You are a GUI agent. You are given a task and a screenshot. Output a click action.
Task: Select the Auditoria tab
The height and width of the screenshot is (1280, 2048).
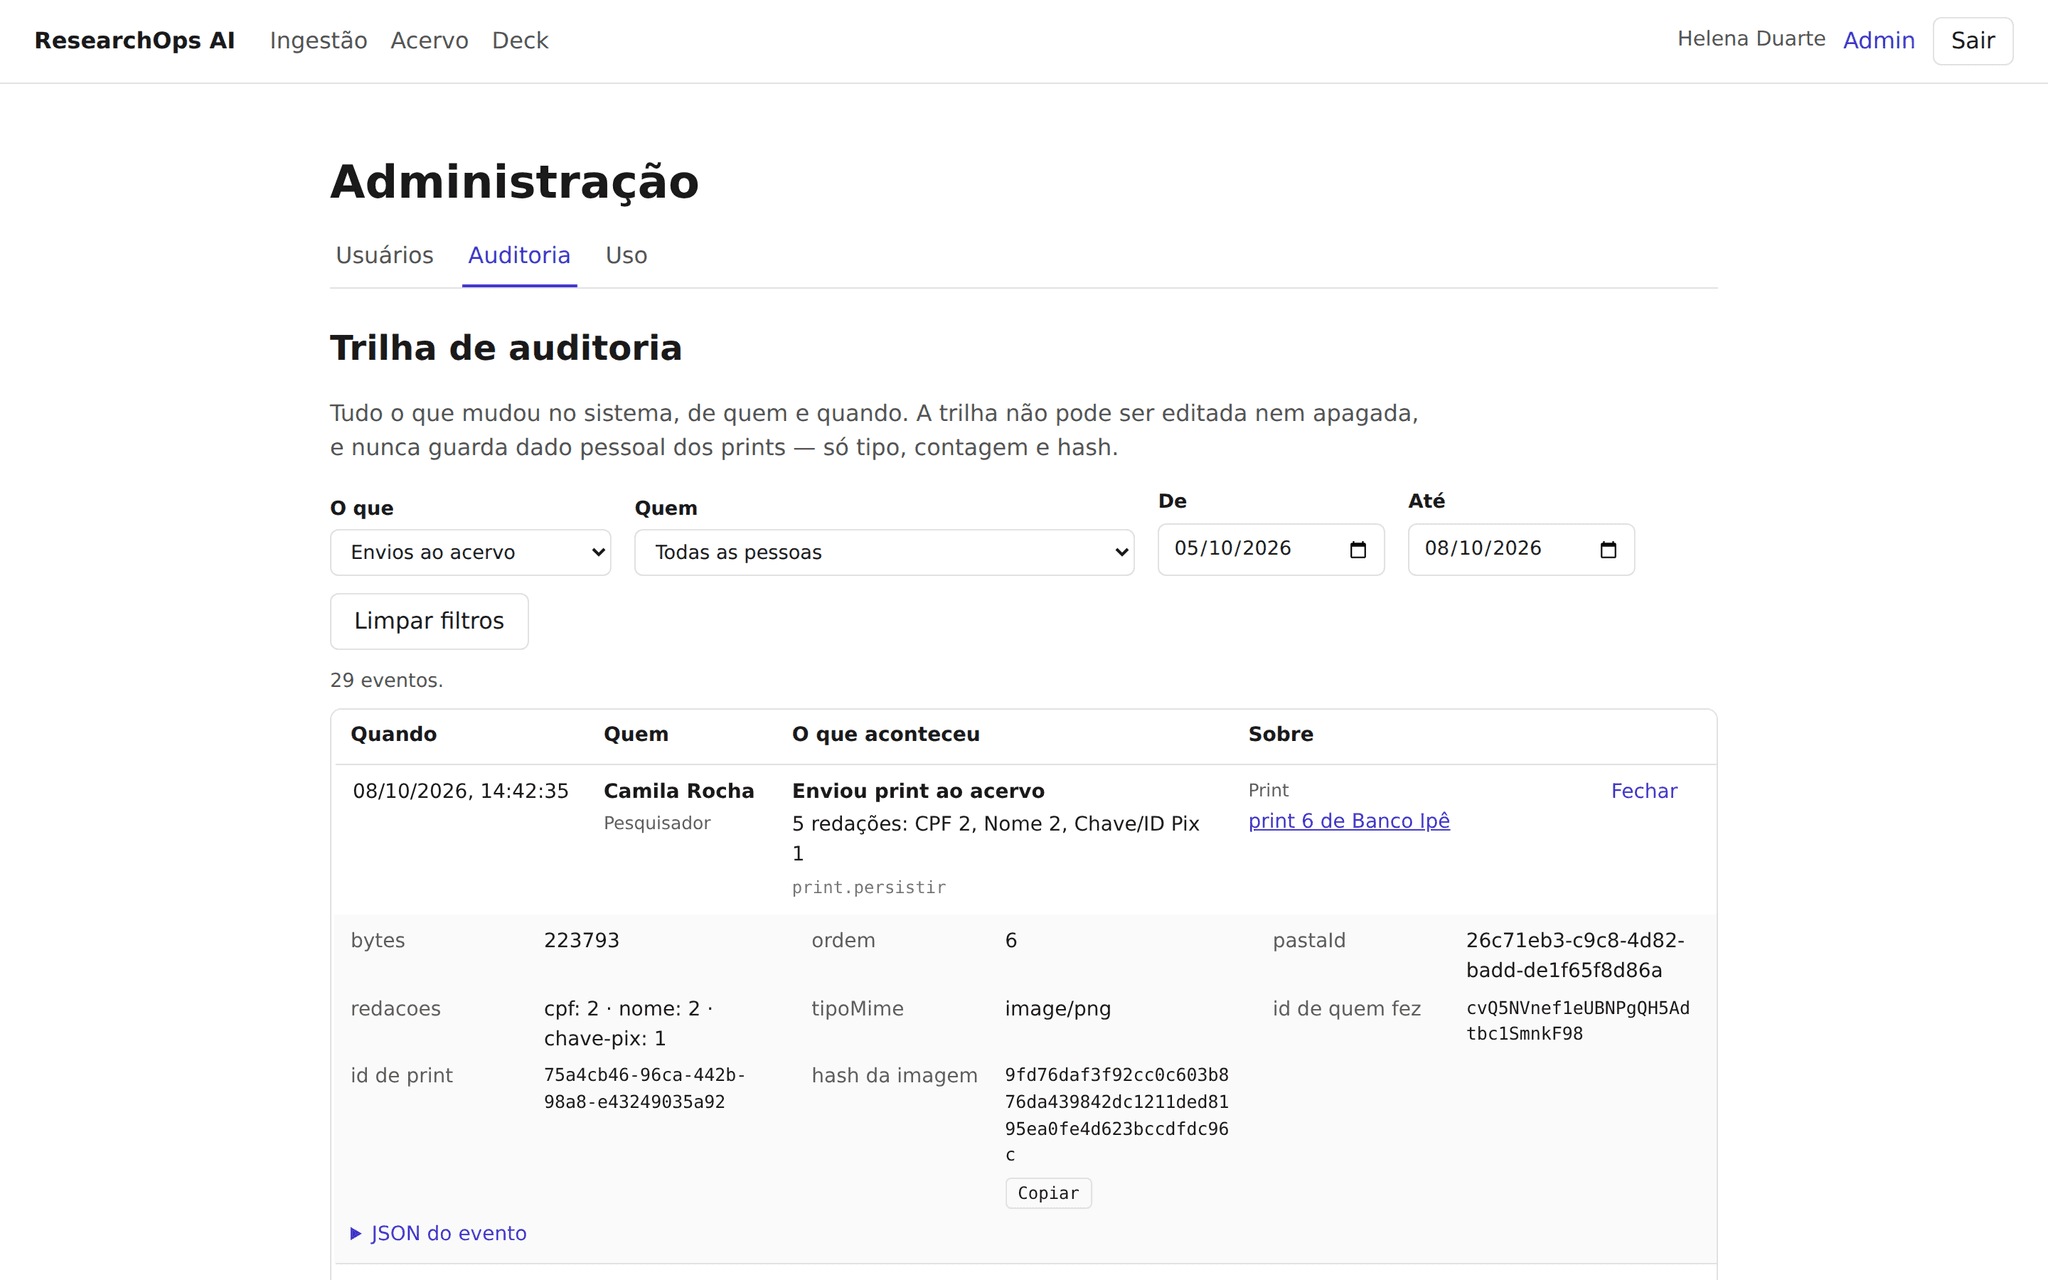tap(519, 256)
